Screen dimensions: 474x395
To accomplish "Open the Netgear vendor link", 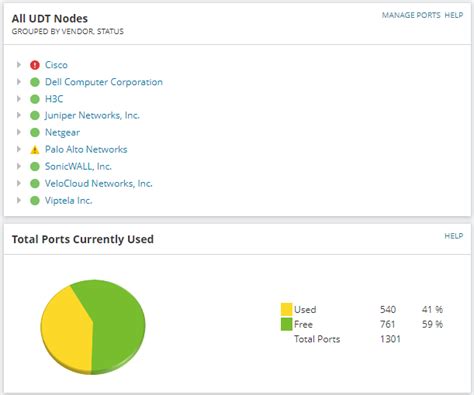I will (62, 133).
